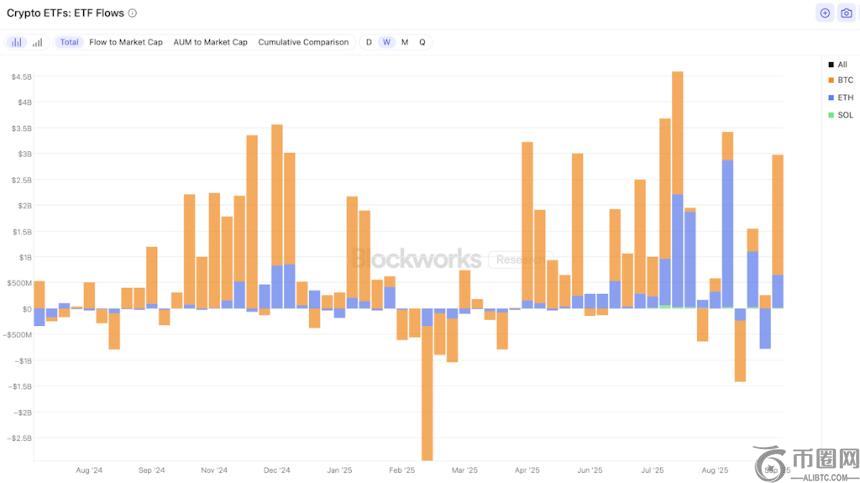The width and height of the screenshot is (860, 483).
Task: Switch to the ascending bars chart icon
Action: 38,42
